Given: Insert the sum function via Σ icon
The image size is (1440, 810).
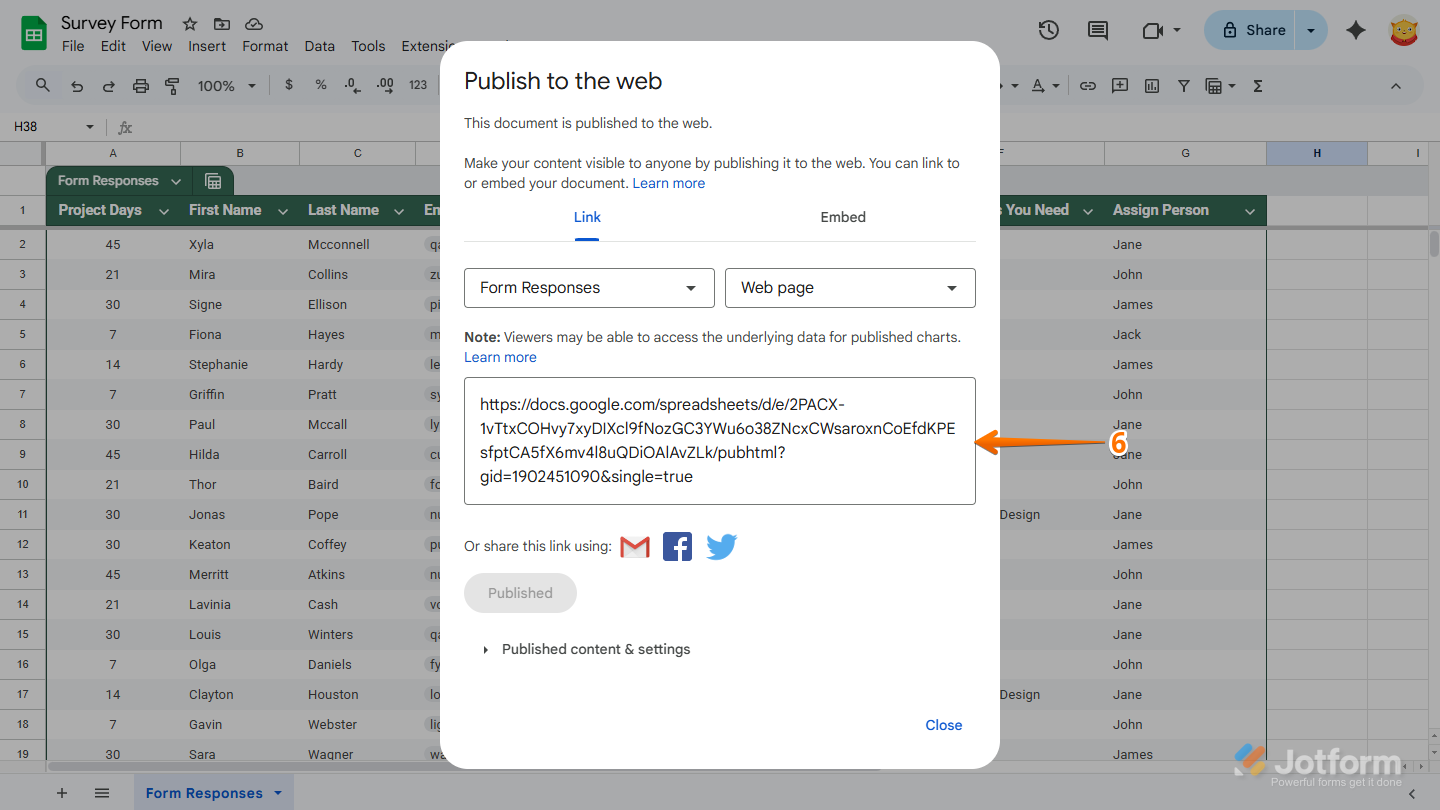Looking at the screenshot, I should click(1256, 85).
